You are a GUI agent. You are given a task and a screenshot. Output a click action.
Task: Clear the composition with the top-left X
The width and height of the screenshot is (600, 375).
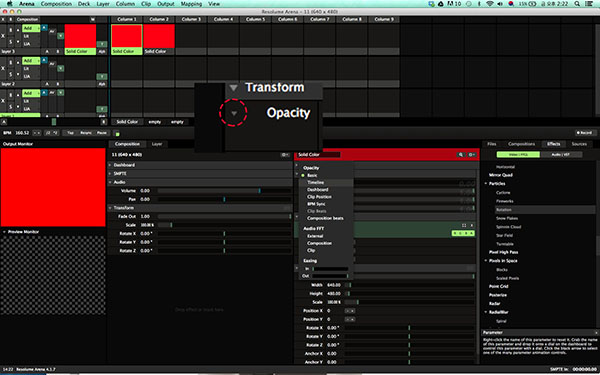(x=3, y=20)
